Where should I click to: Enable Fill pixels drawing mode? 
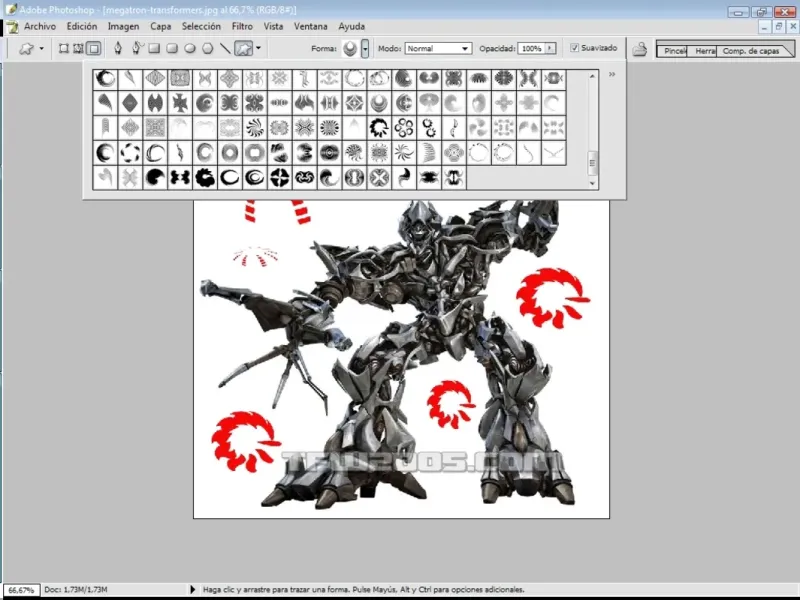(x=94, y=48)
